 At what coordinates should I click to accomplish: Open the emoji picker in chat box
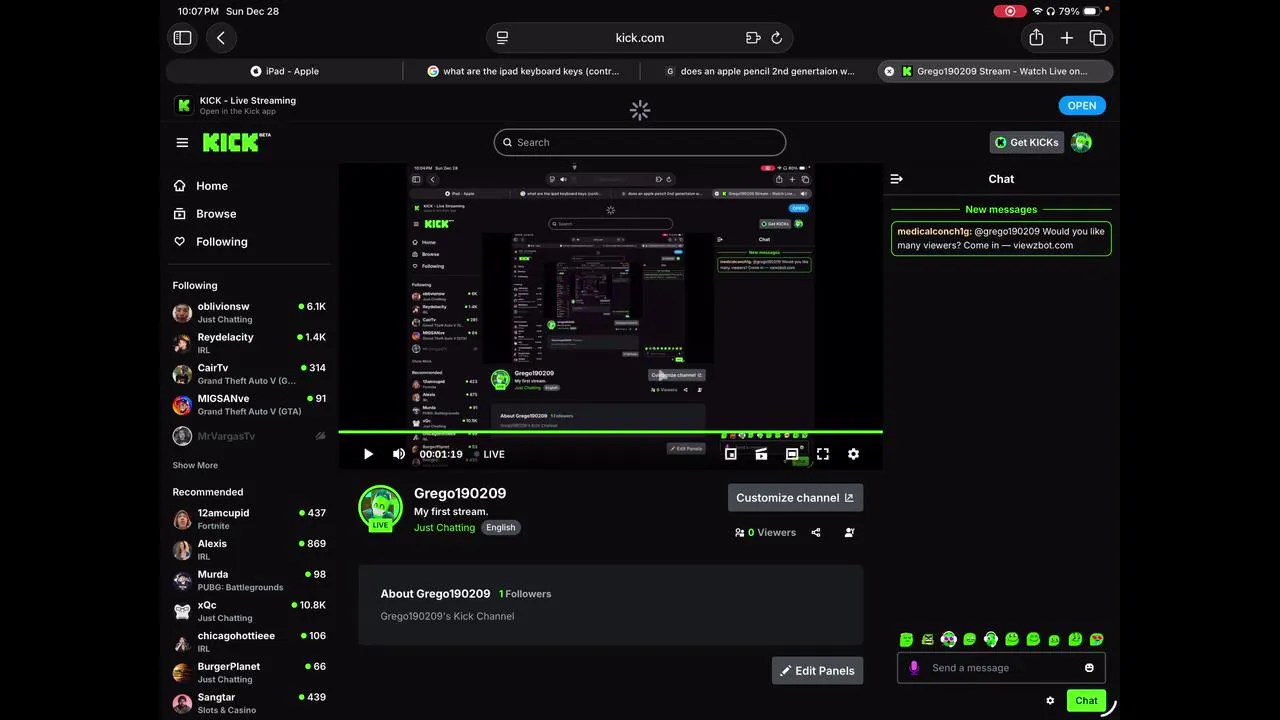1089,668
